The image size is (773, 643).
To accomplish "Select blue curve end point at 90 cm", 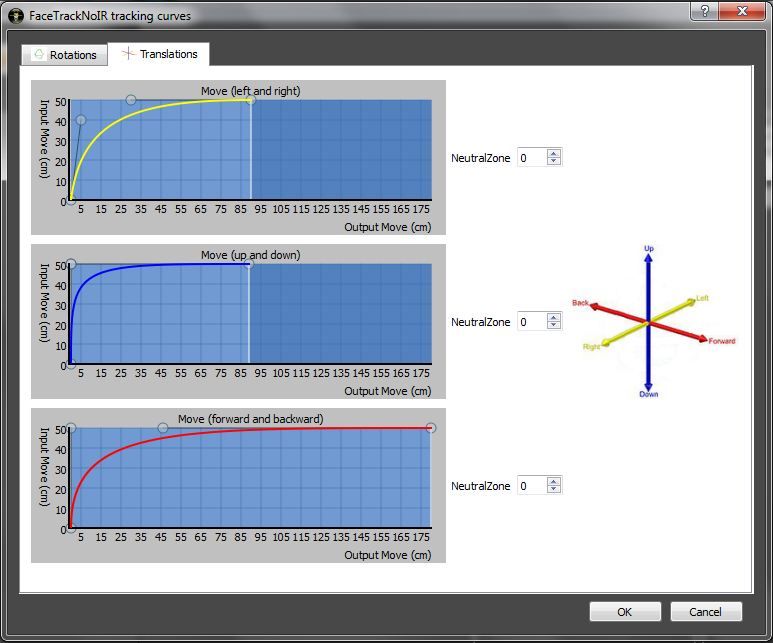I will coord(249,264).
